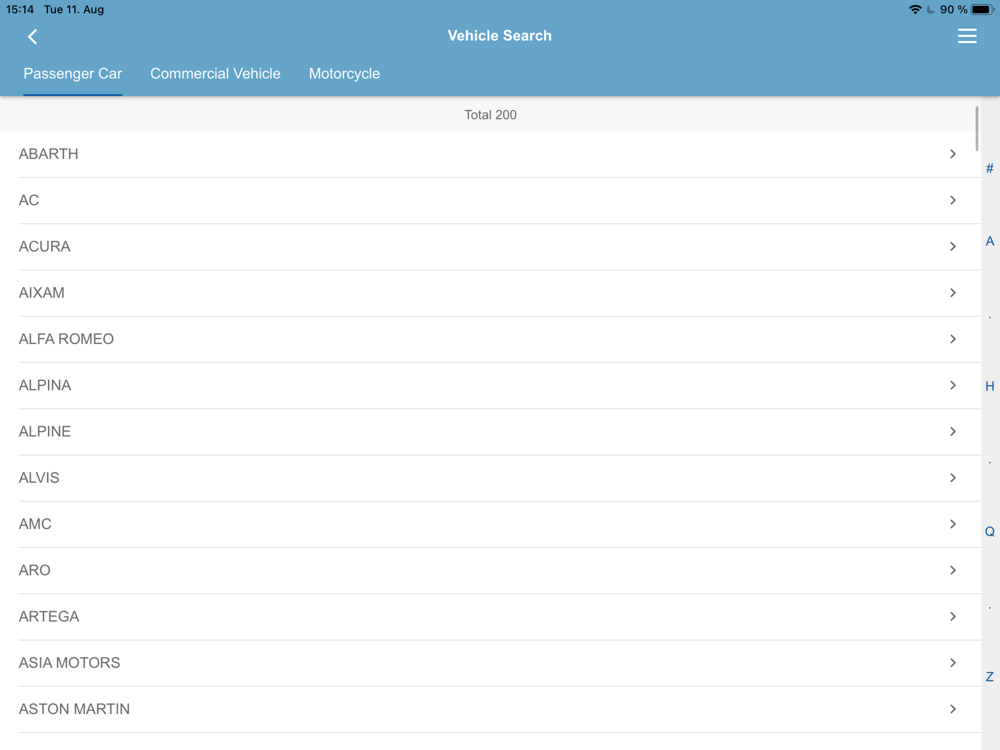Open ARO row chevron
Image resolution: width=1000 pixels, height=750 pixels.
click(953, 570)
